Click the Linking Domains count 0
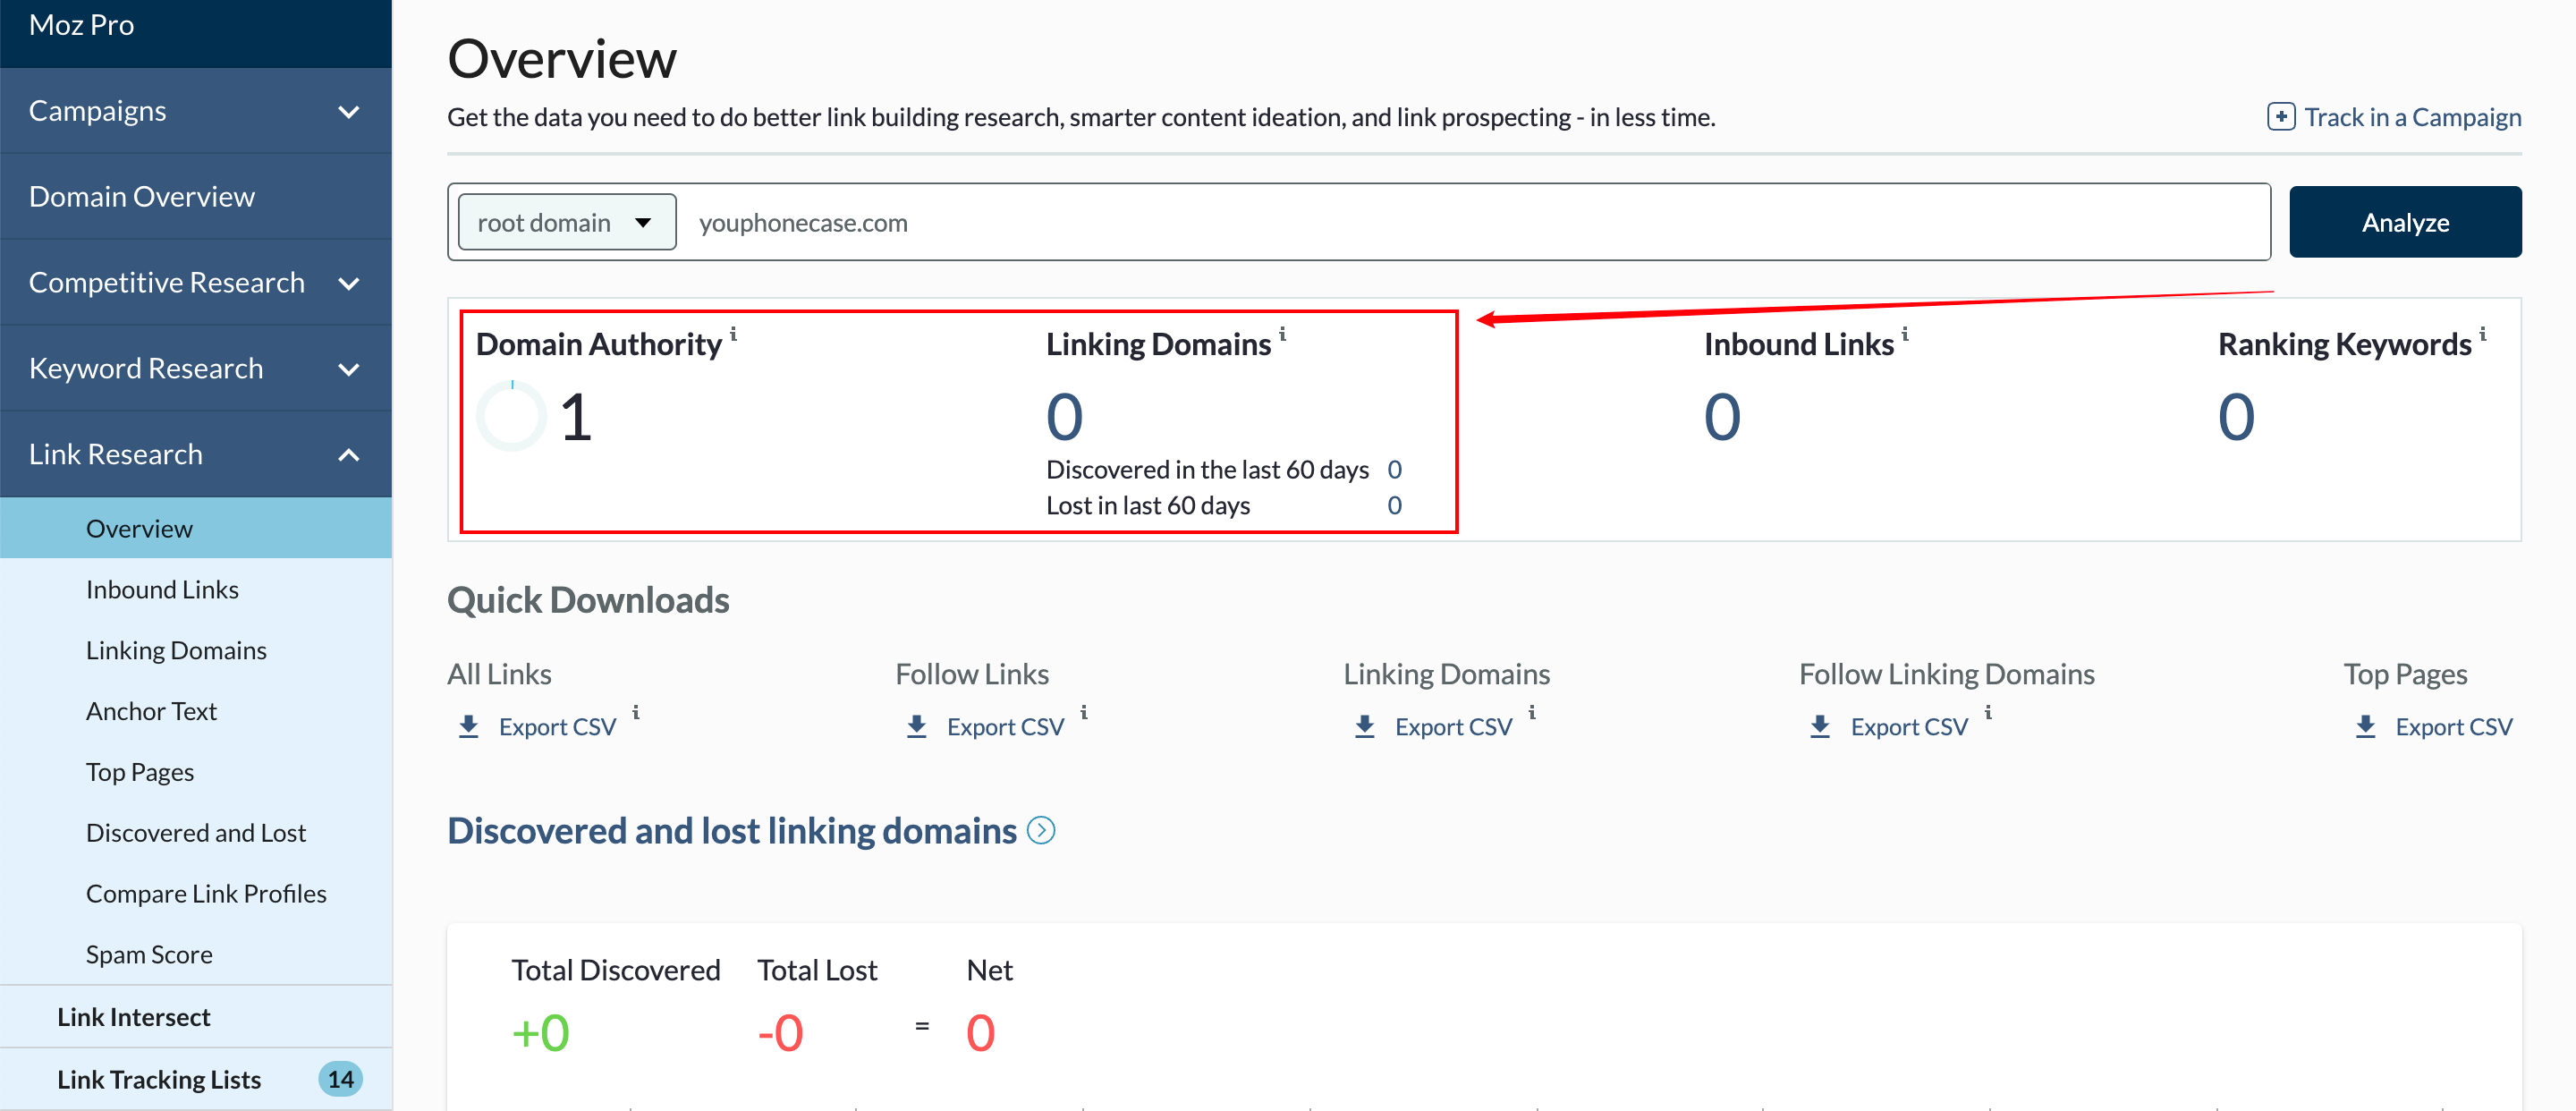Viewport: 2576px width, 1111px height. [1065, 417]
